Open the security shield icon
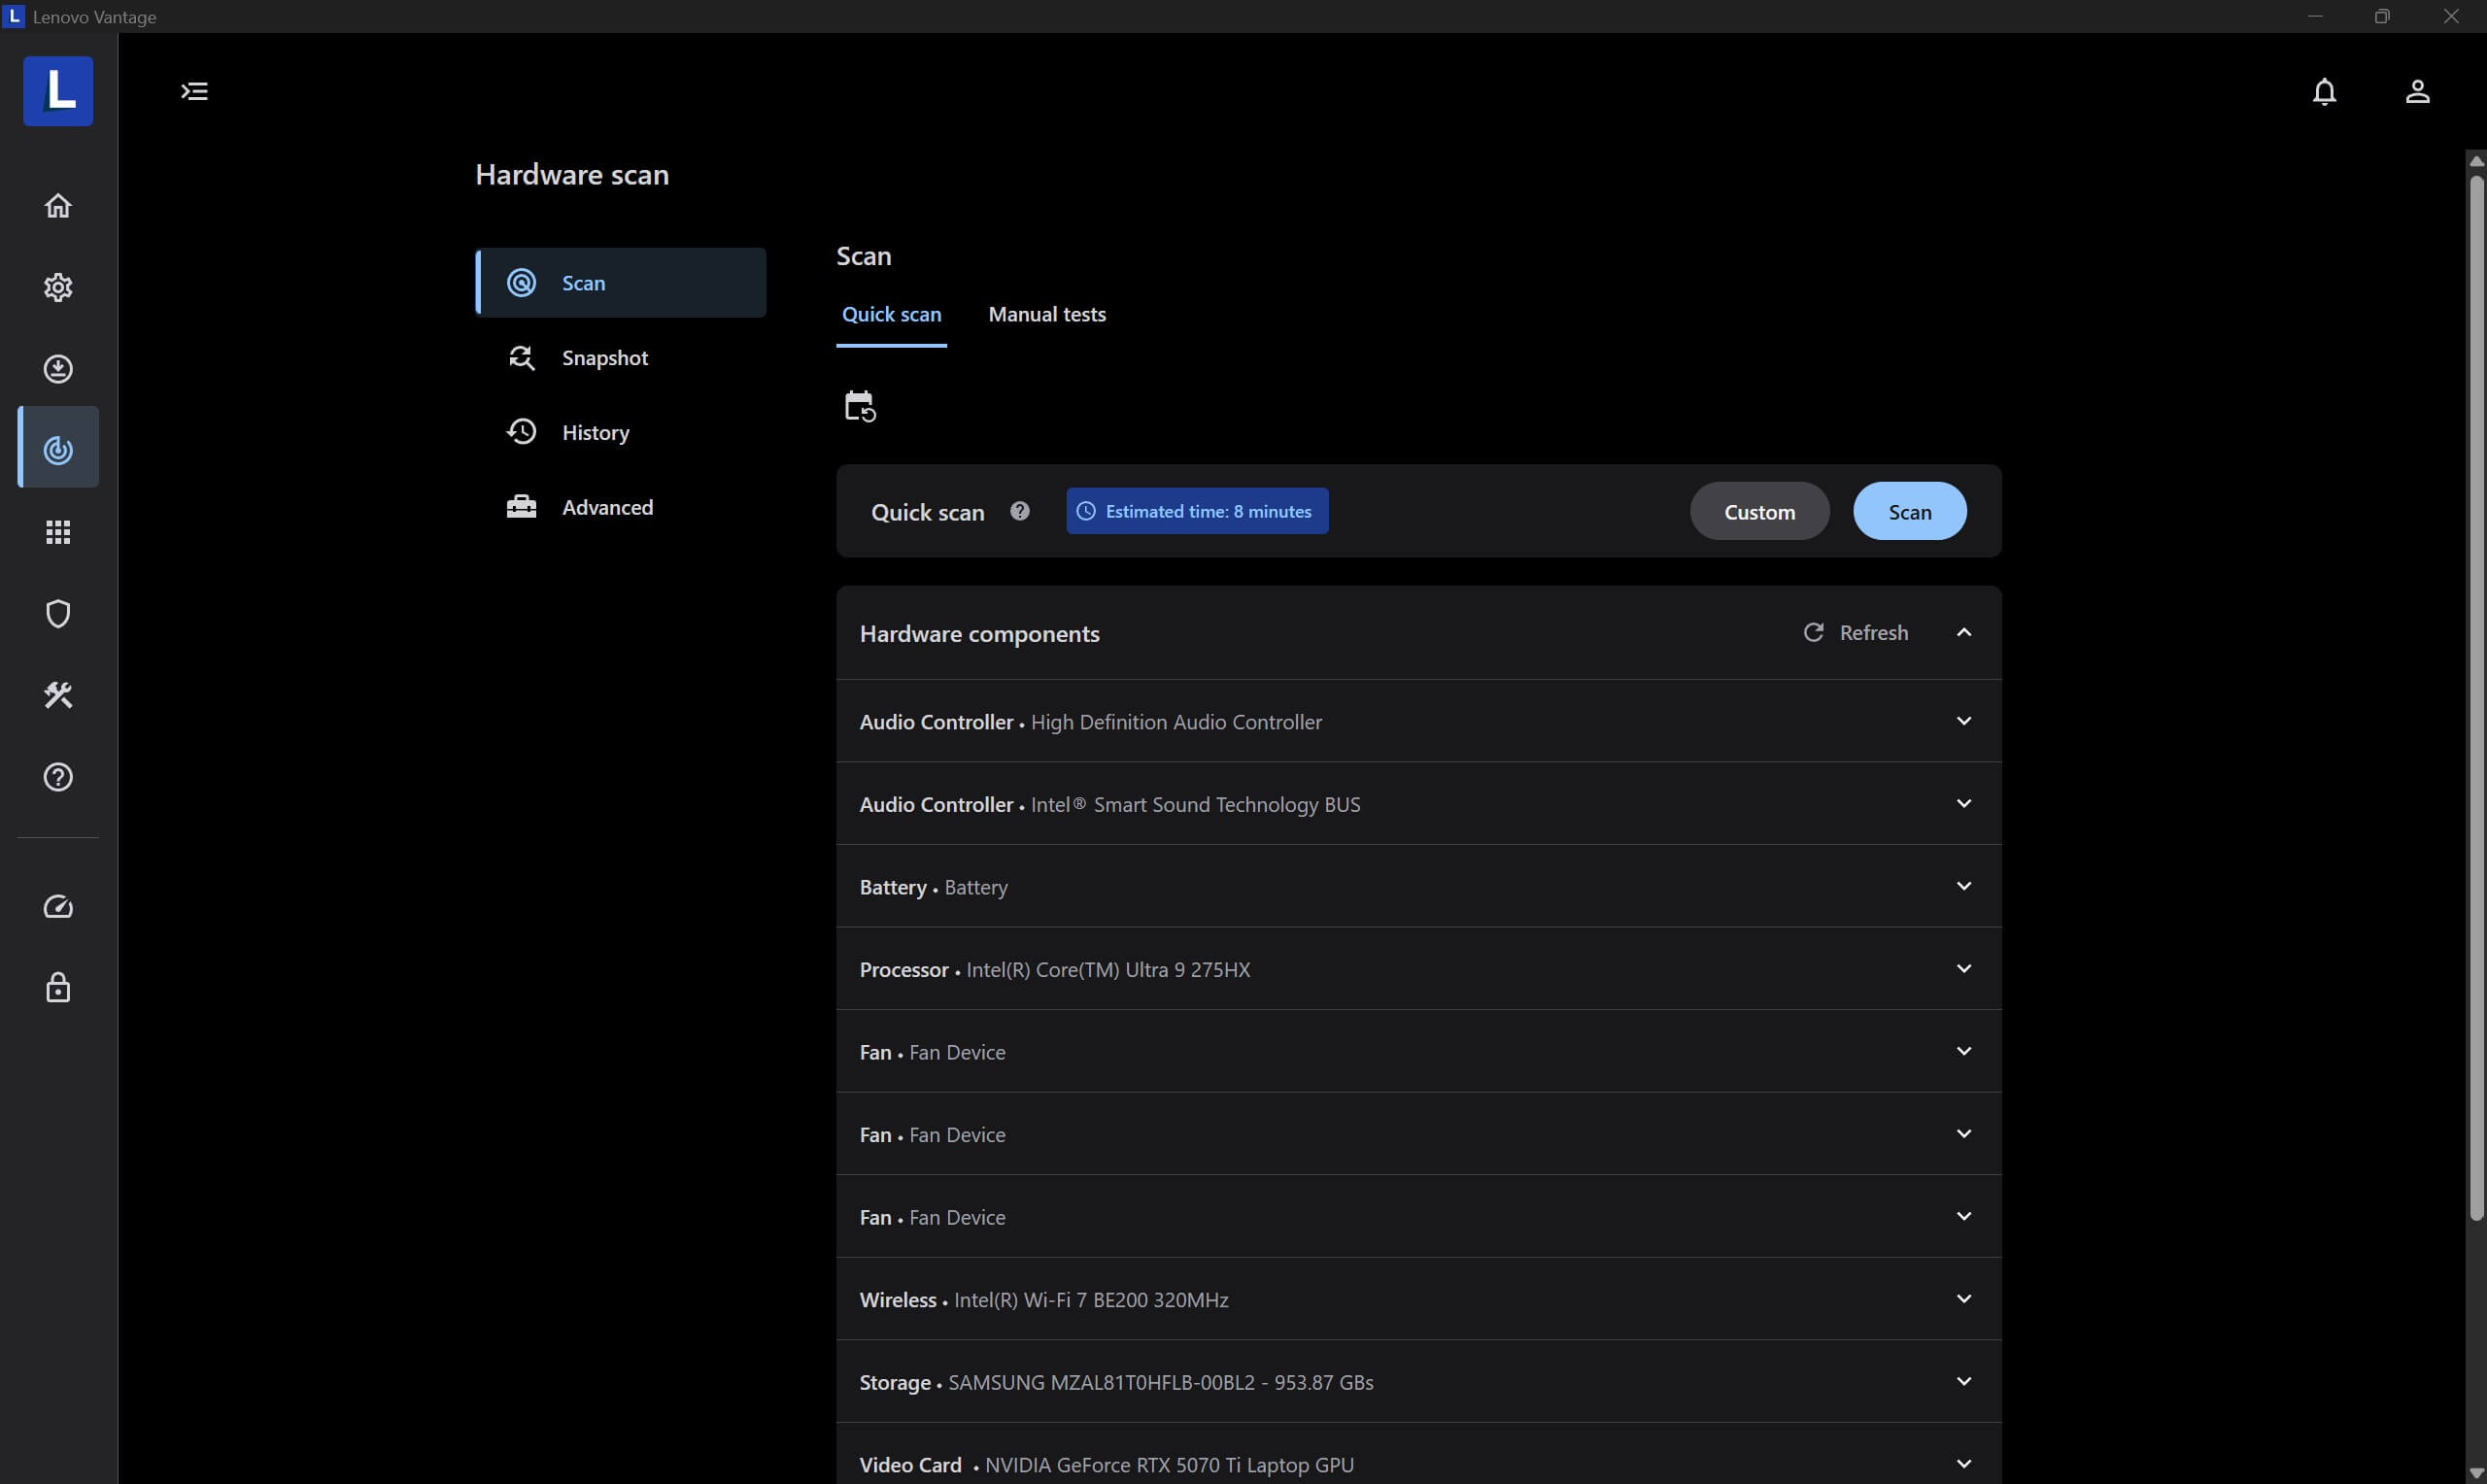The image size is (2487, 1484). pyautogui.click(x=58, y=613)
